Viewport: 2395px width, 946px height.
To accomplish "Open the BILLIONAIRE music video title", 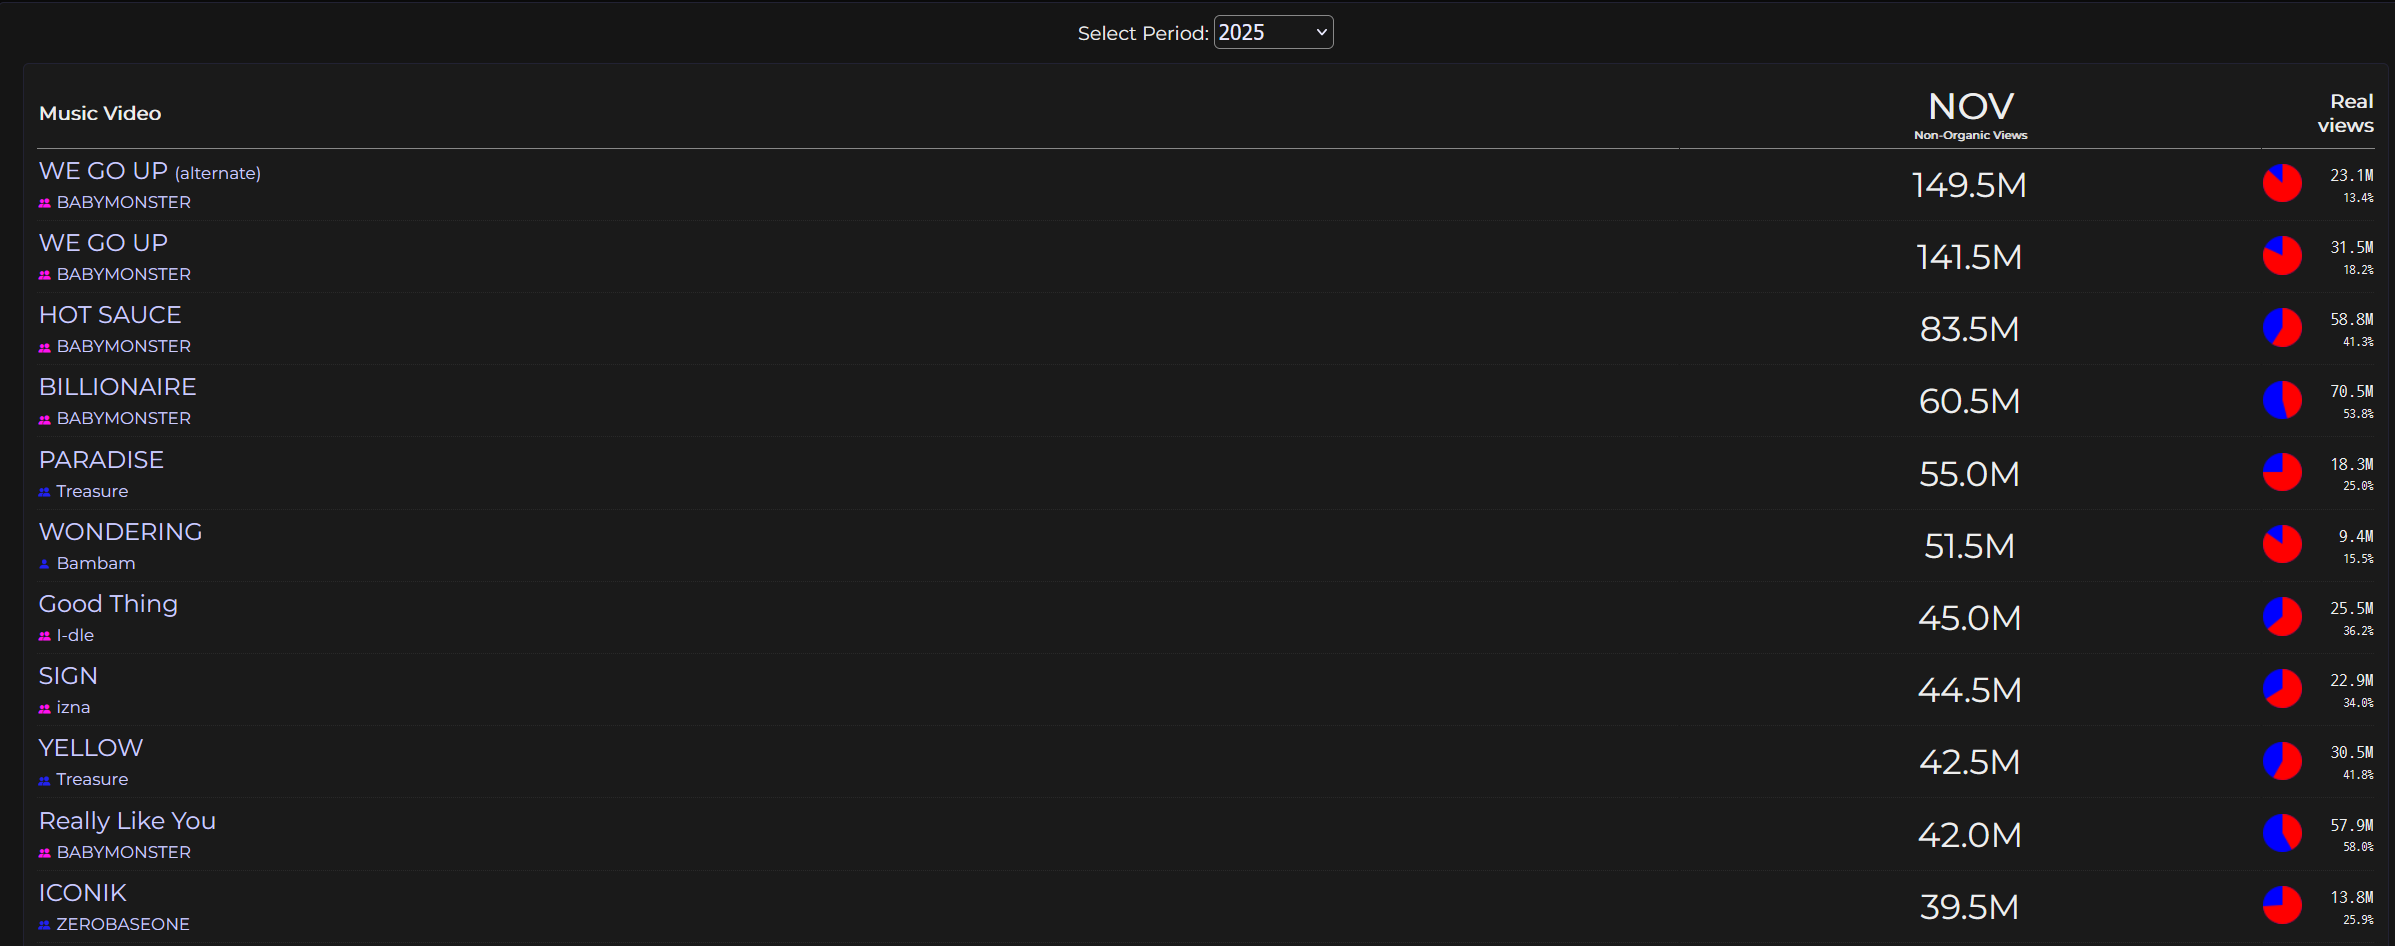I will [118, 387].
